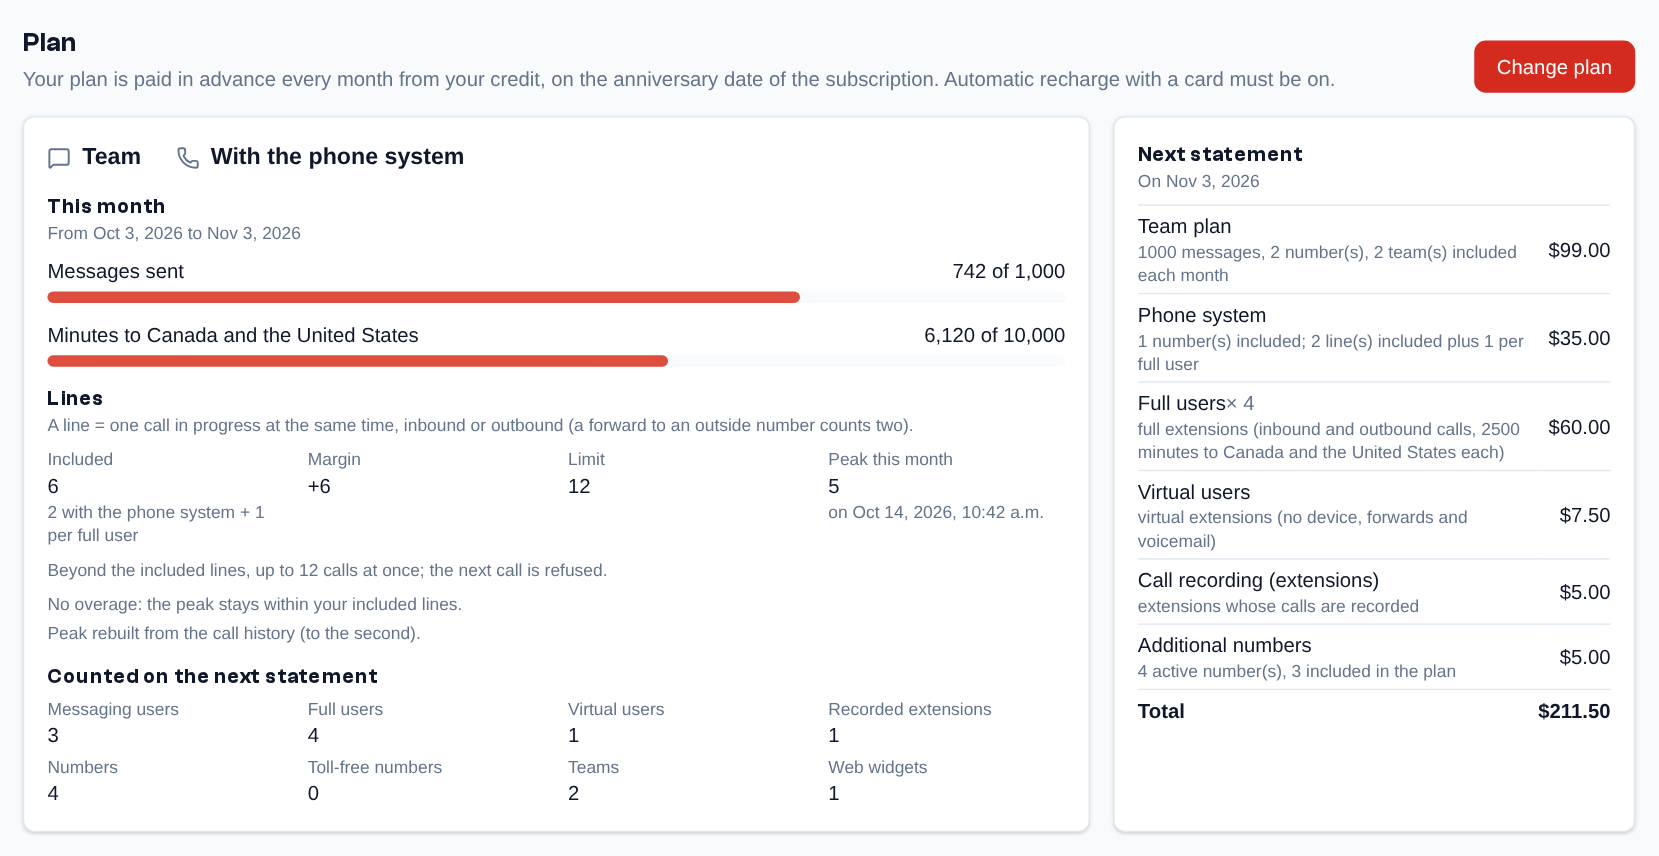This screenshot has height=856, width=1659.
Task: Click the 'Next statement' heading
Action: coord(1220,154)
